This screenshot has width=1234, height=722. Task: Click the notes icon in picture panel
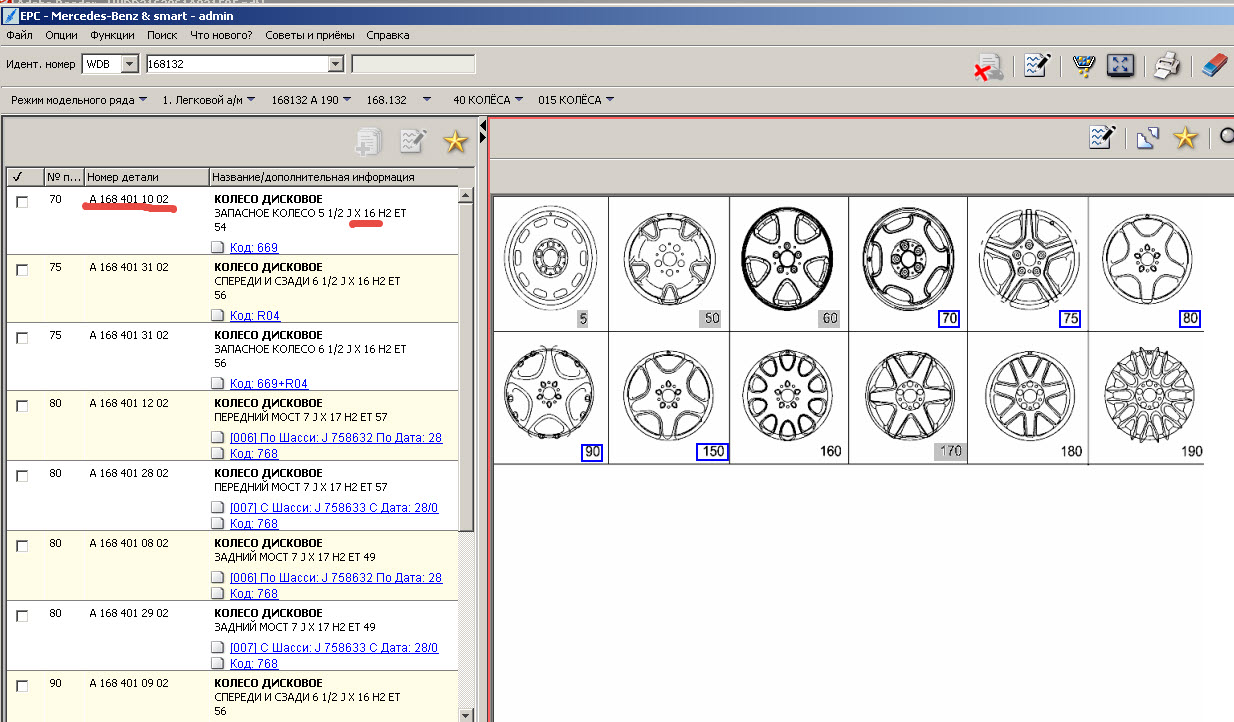1102,138
